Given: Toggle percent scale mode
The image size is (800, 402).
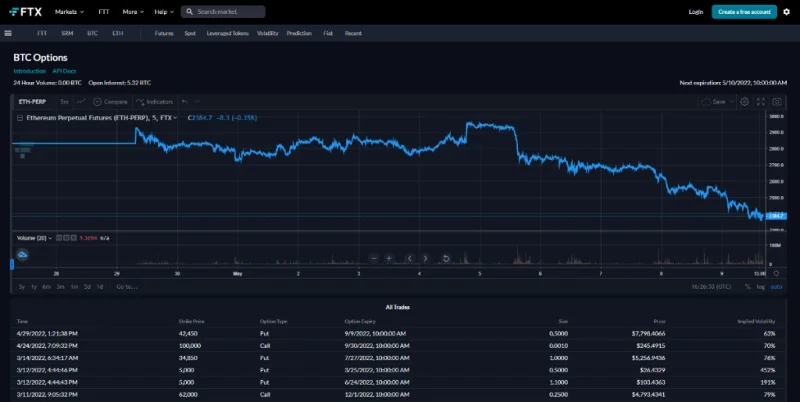Looking at the screenshot, I should point(747,287).
